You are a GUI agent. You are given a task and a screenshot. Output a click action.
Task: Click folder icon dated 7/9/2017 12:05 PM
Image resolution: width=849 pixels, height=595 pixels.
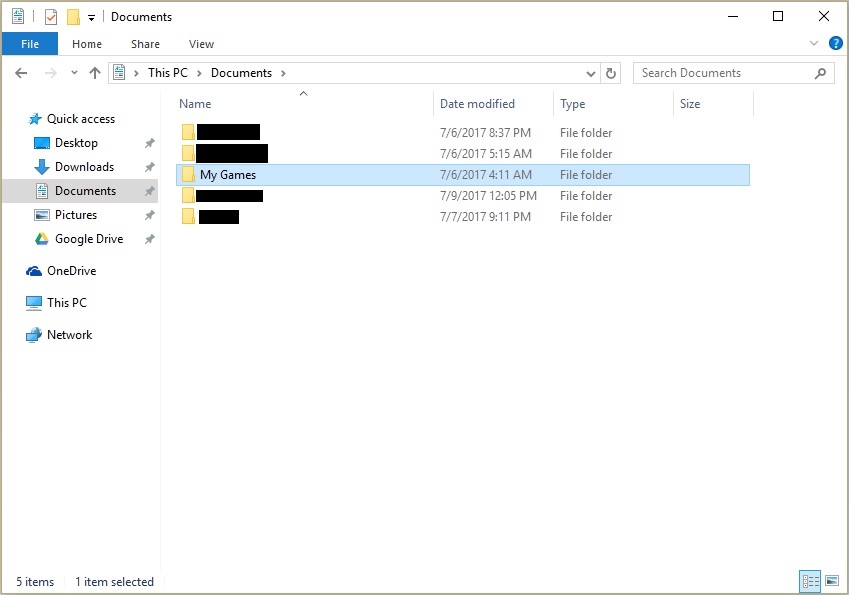click(188, 195)
